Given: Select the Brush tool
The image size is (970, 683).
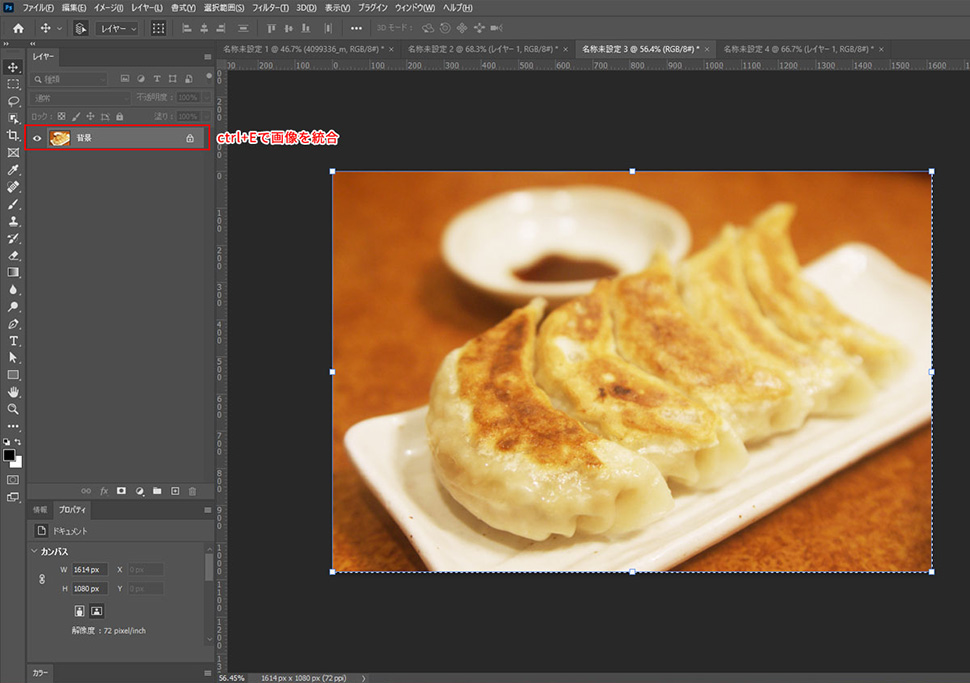Looking at the screenshot, I should (13, 204).
